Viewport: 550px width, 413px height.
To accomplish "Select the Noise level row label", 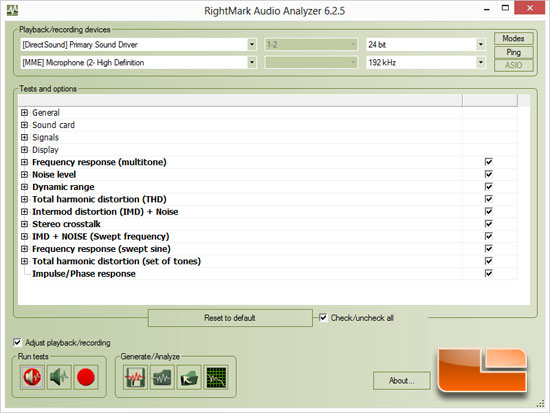I will tap(54, 174).
